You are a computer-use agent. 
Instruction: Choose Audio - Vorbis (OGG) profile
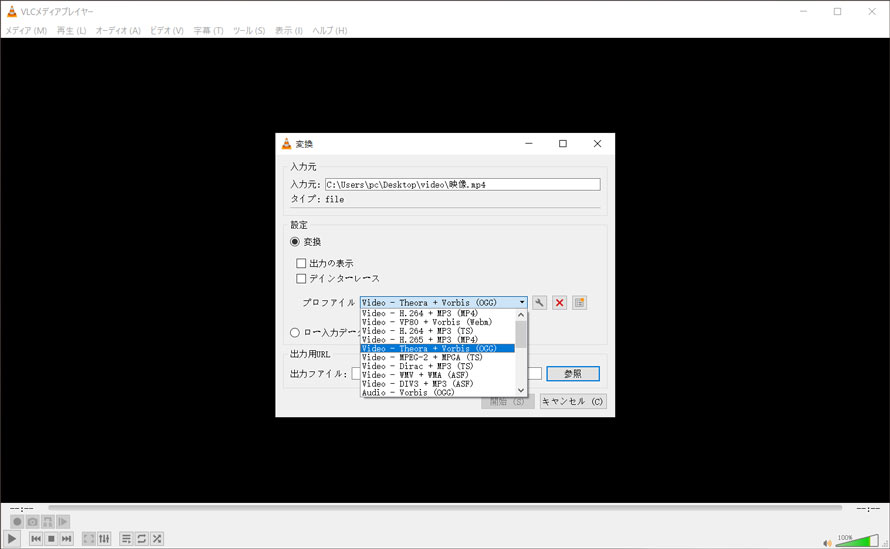click(438, 392)
